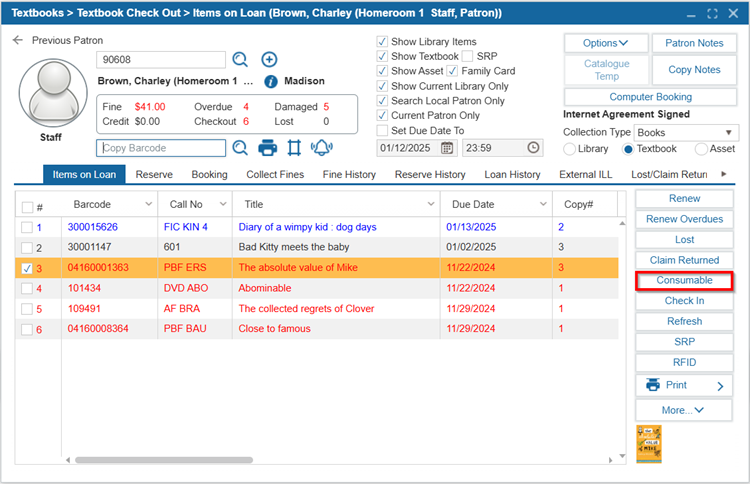This screenshot has height=484, width=750.
Task: Open patron info icon next to Madison
Action: 271,81
